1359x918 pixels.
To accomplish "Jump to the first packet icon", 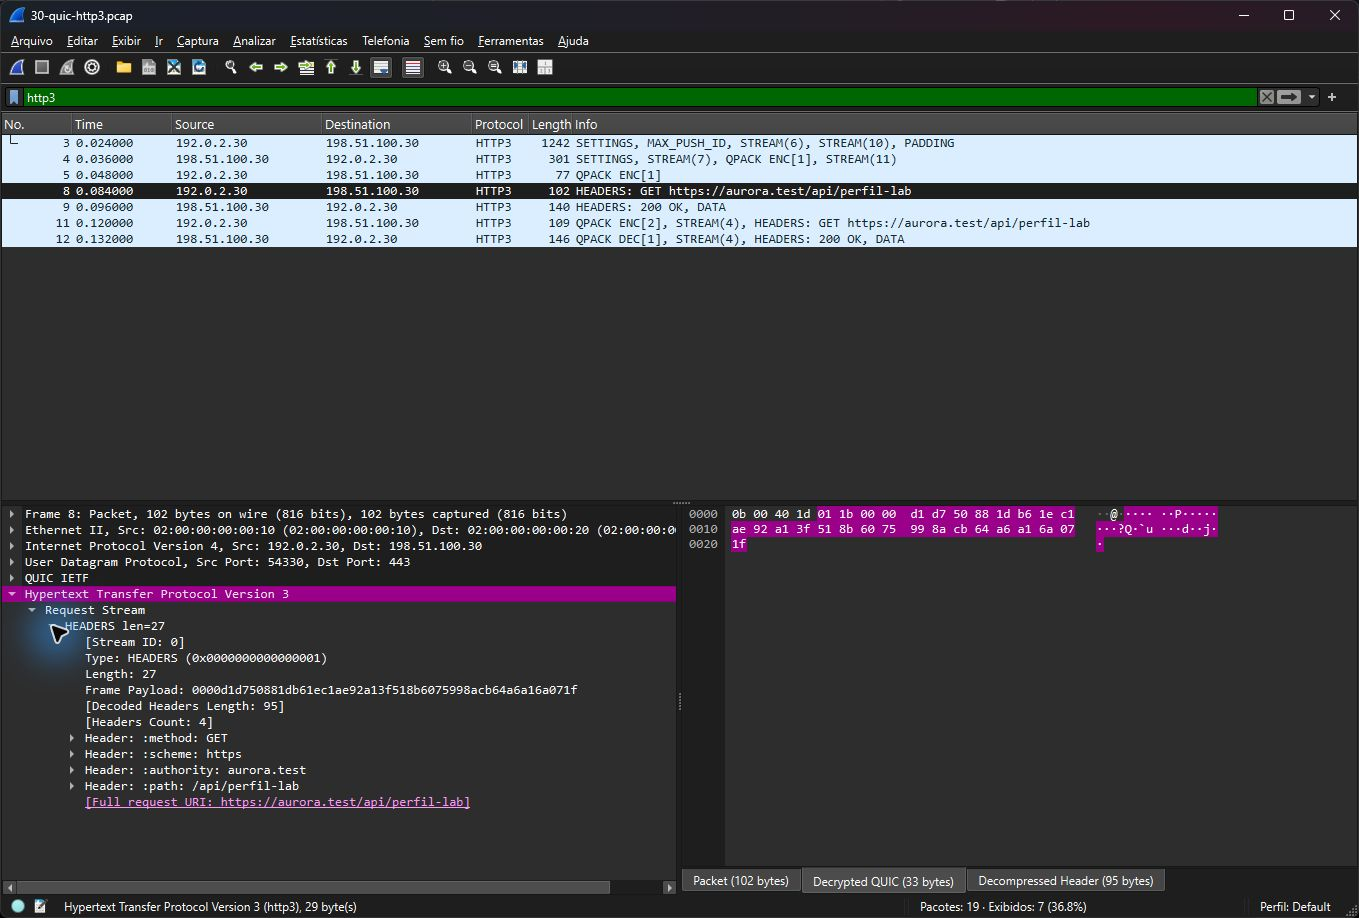I will point(331,67).
